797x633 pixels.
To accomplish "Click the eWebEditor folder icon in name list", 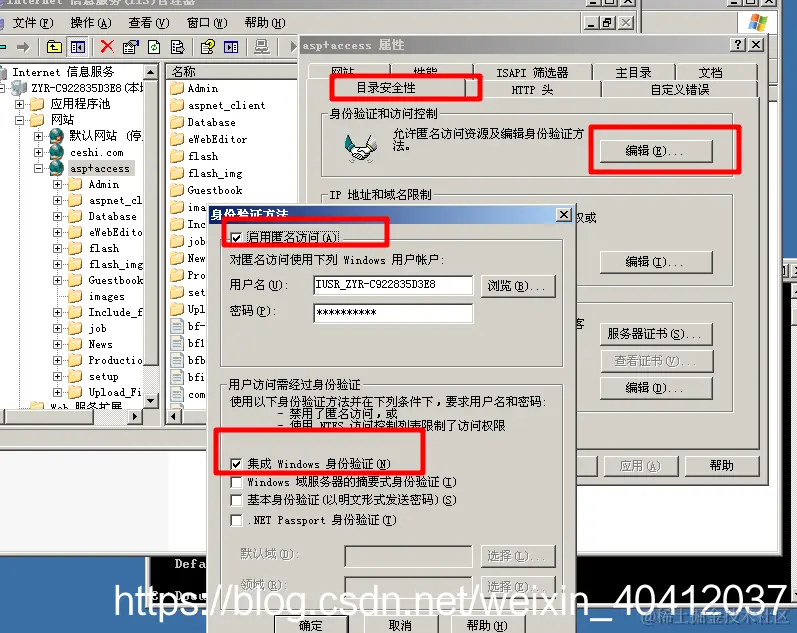I will pos(177,139).
